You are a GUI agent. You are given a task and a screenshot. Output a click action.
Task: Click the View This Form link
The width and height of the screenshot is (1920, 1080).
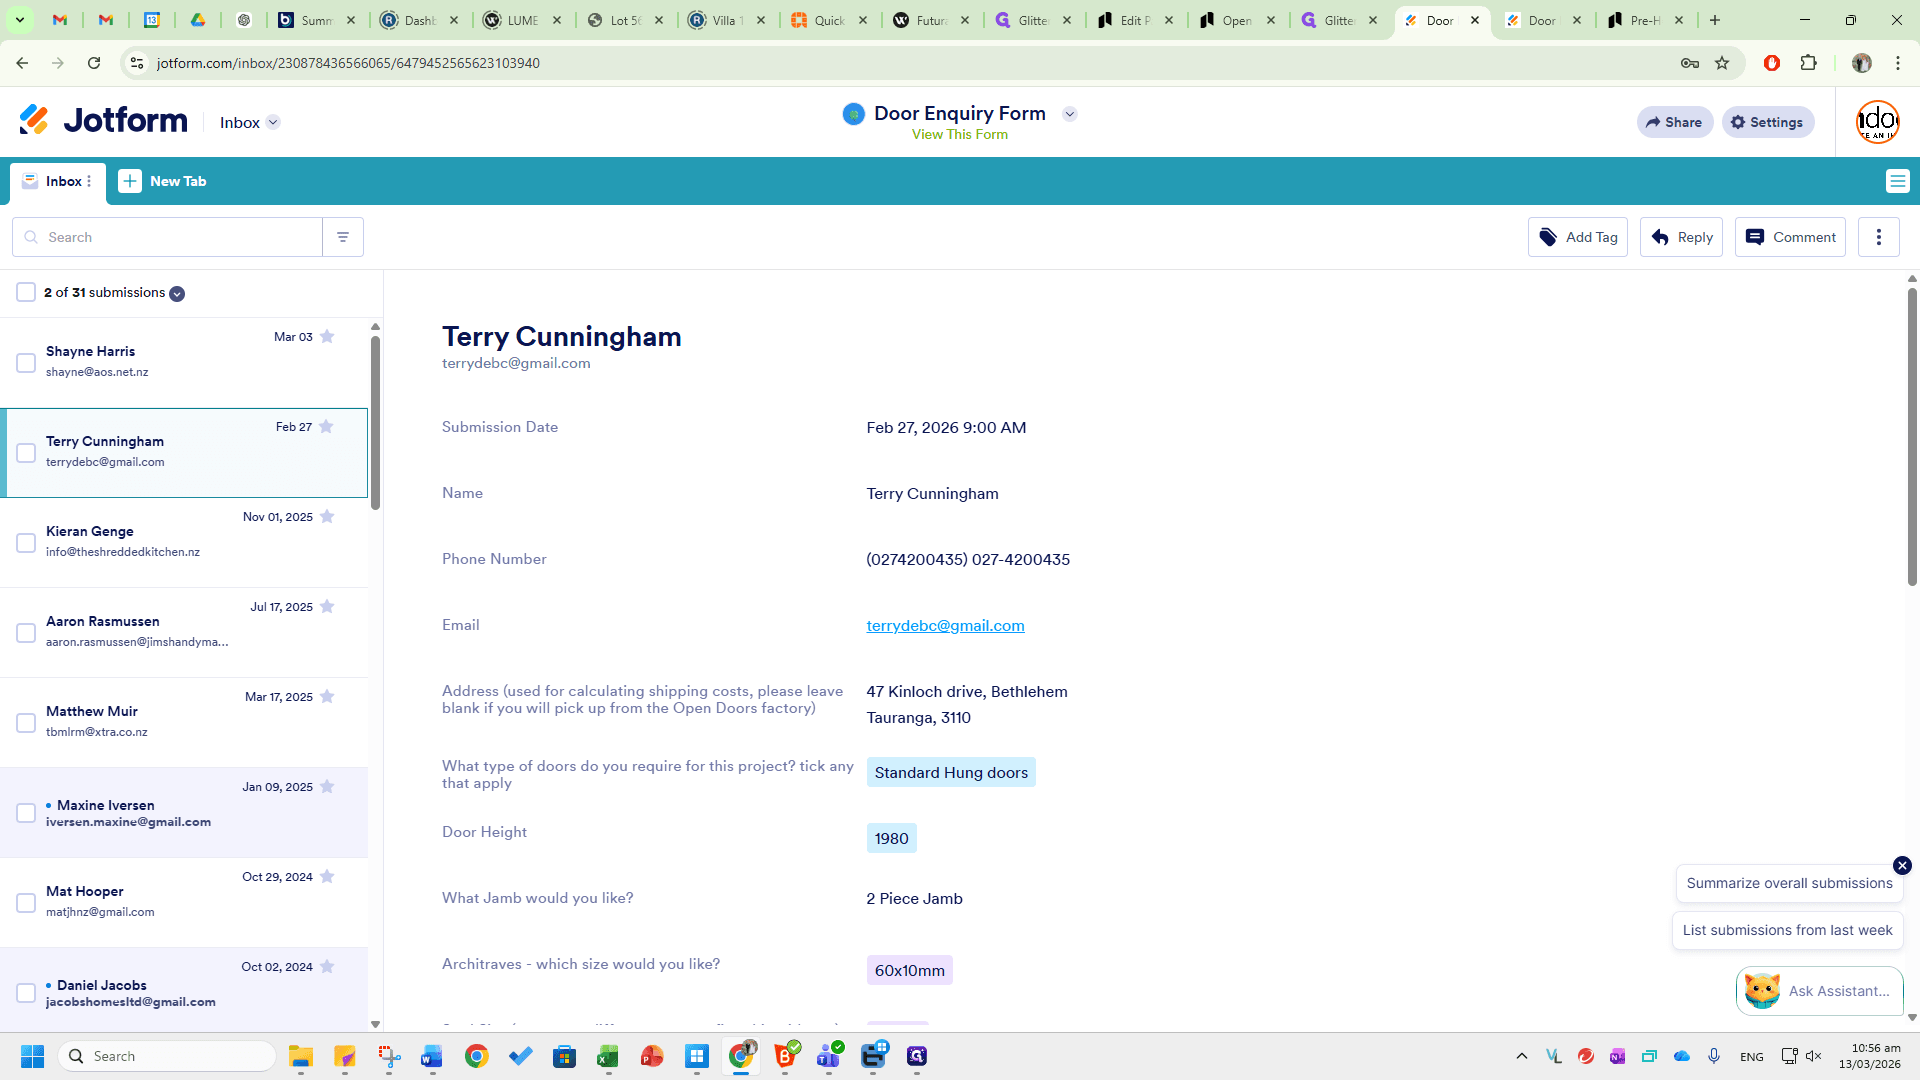(960, 134)
